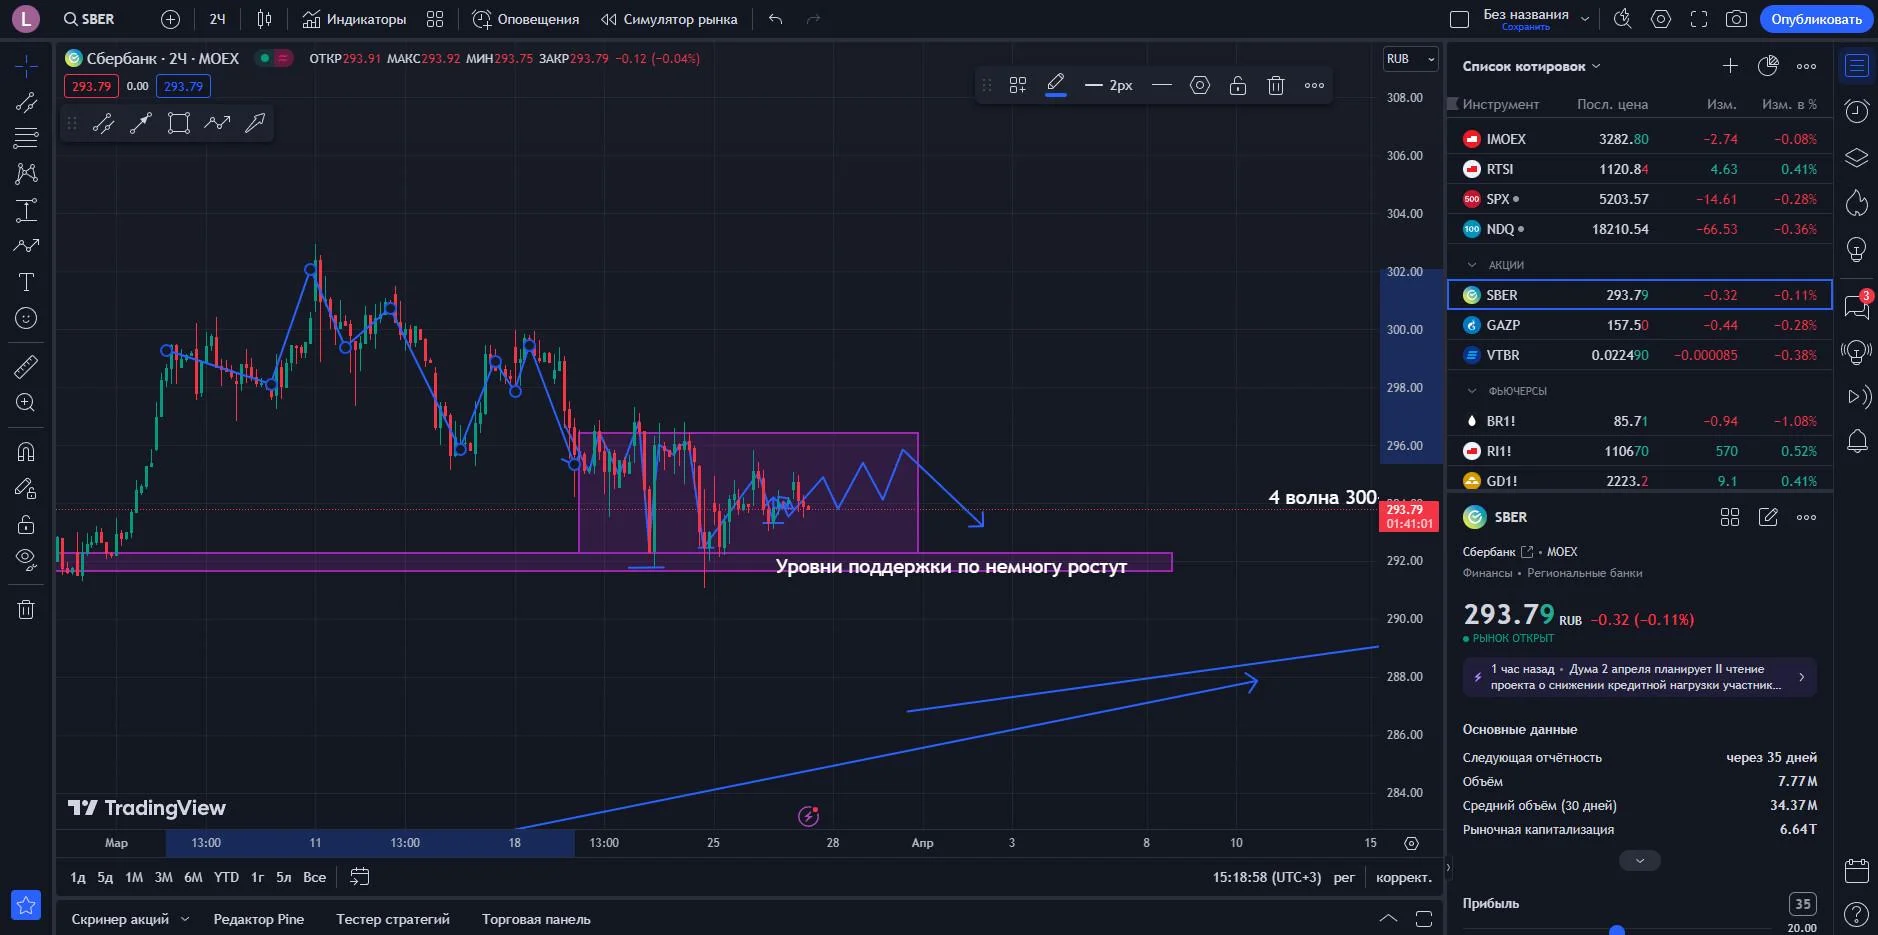1878x935 pixels.
Task: Open the Редактор Pine tab
Action: pyautogui.click(x=259, y=919)
